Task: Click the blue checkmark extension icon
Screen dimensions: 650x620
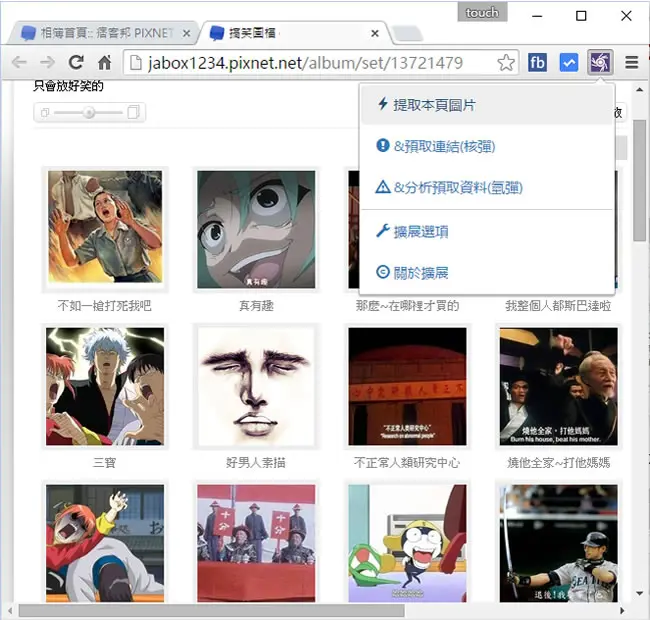Action: click(569, 63)
